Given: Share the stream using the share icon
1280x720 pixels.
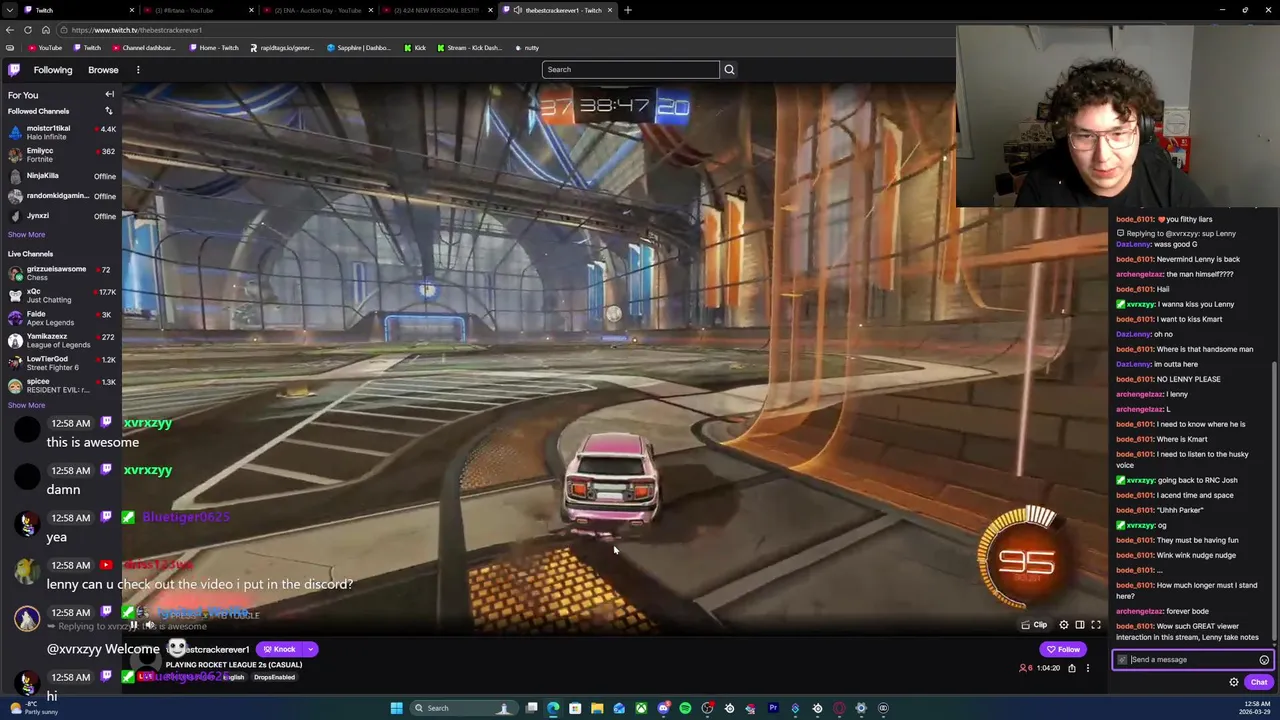Looking at the screenshot, I should coord(1072,668).
